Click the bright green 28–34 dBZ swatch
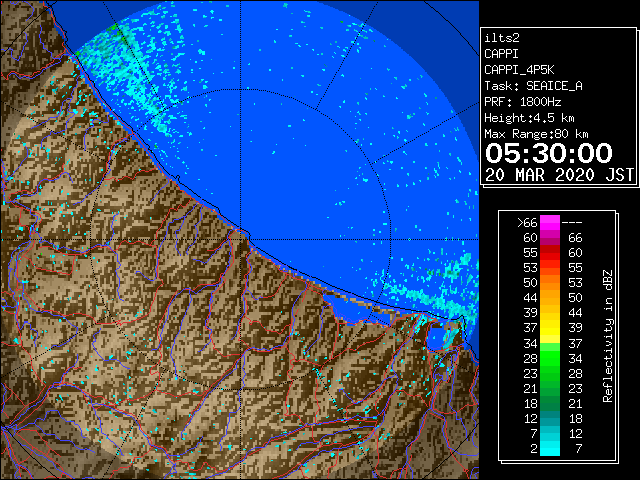 click(x=550, y=358)
